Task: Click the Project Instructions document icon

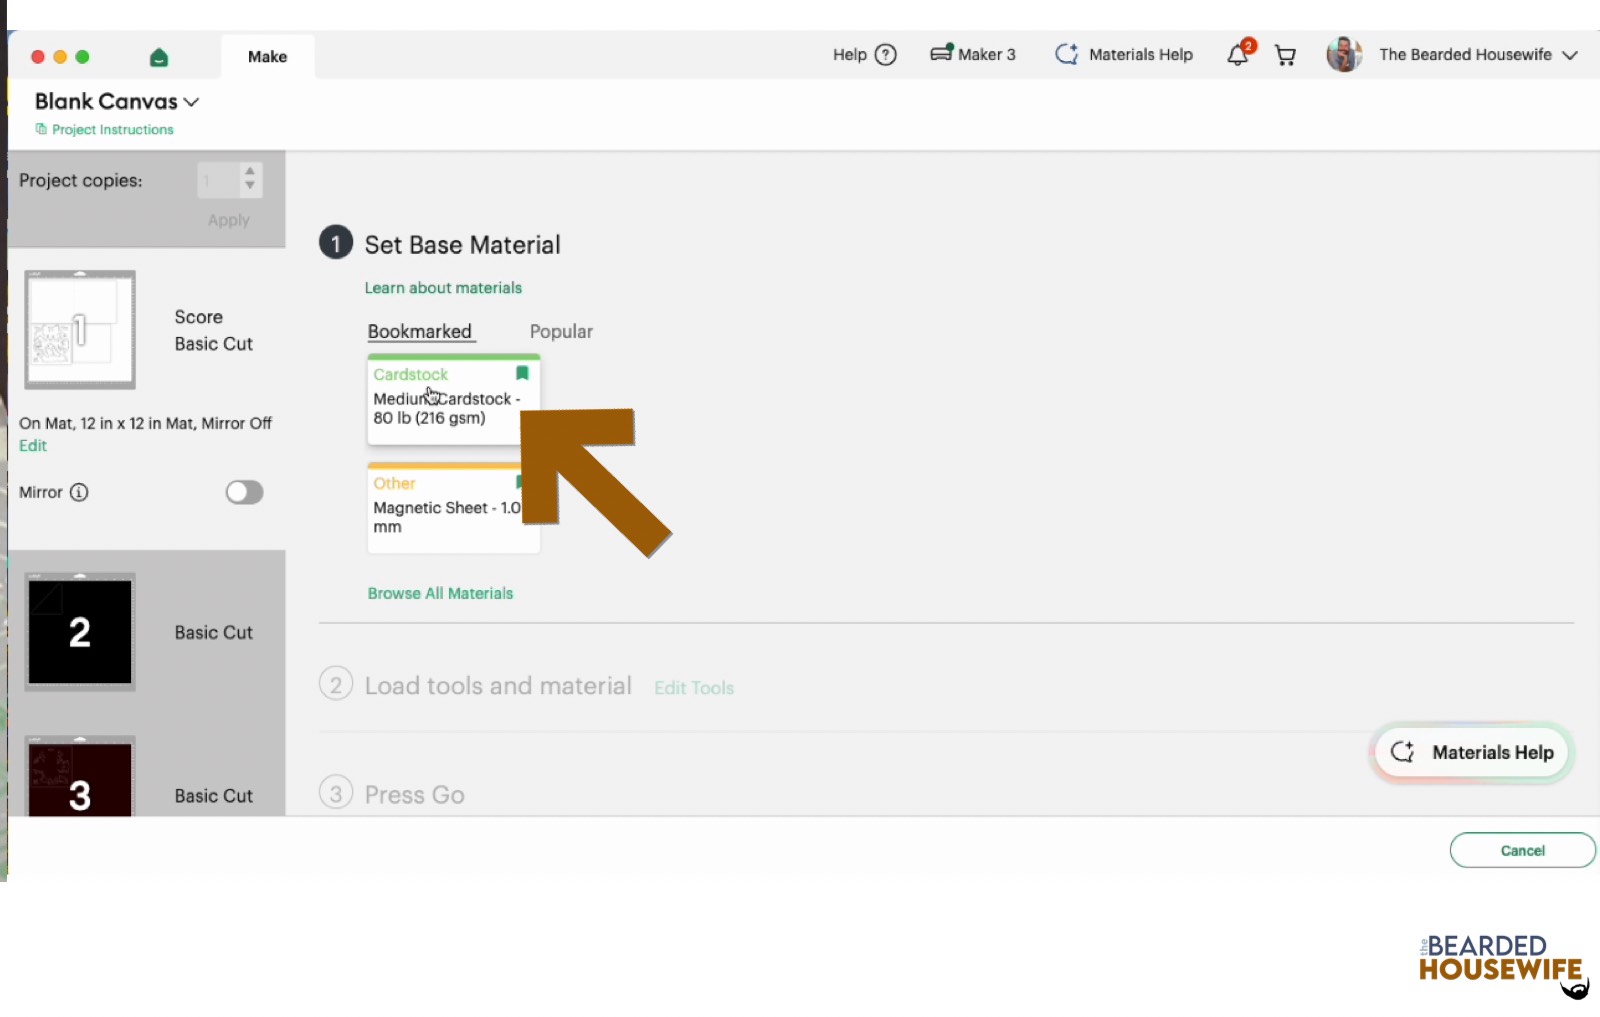Action: click(x=41, y=129)
